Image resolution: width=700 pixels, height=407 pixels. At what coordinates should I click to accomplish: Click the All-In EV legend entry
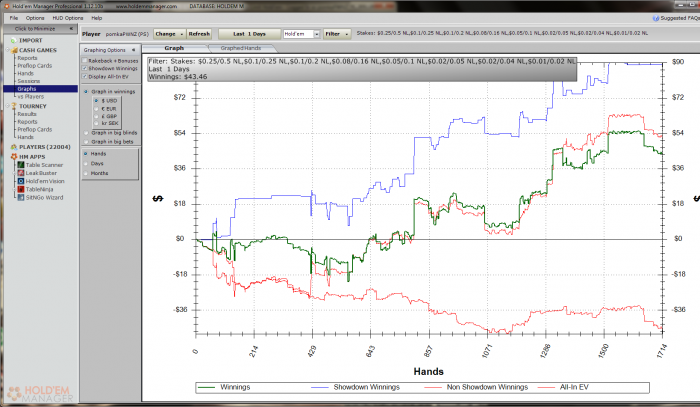click(563, 387)
